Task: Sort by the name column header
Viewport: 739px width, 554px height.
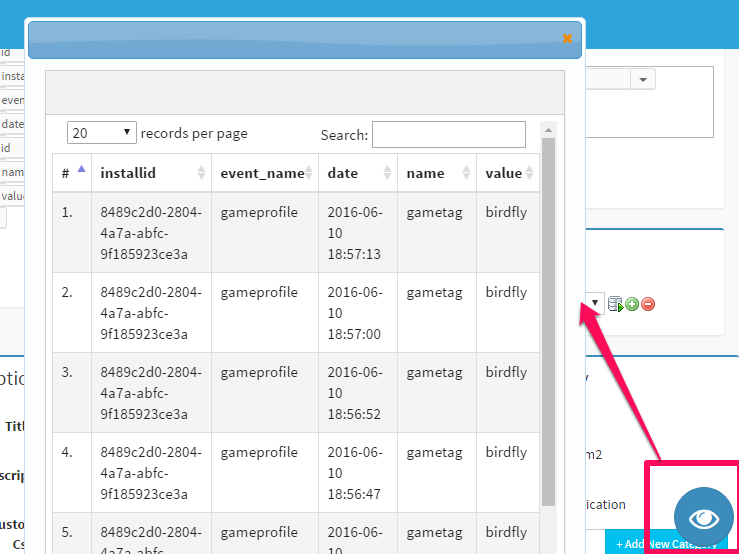Action: [437, 173]
